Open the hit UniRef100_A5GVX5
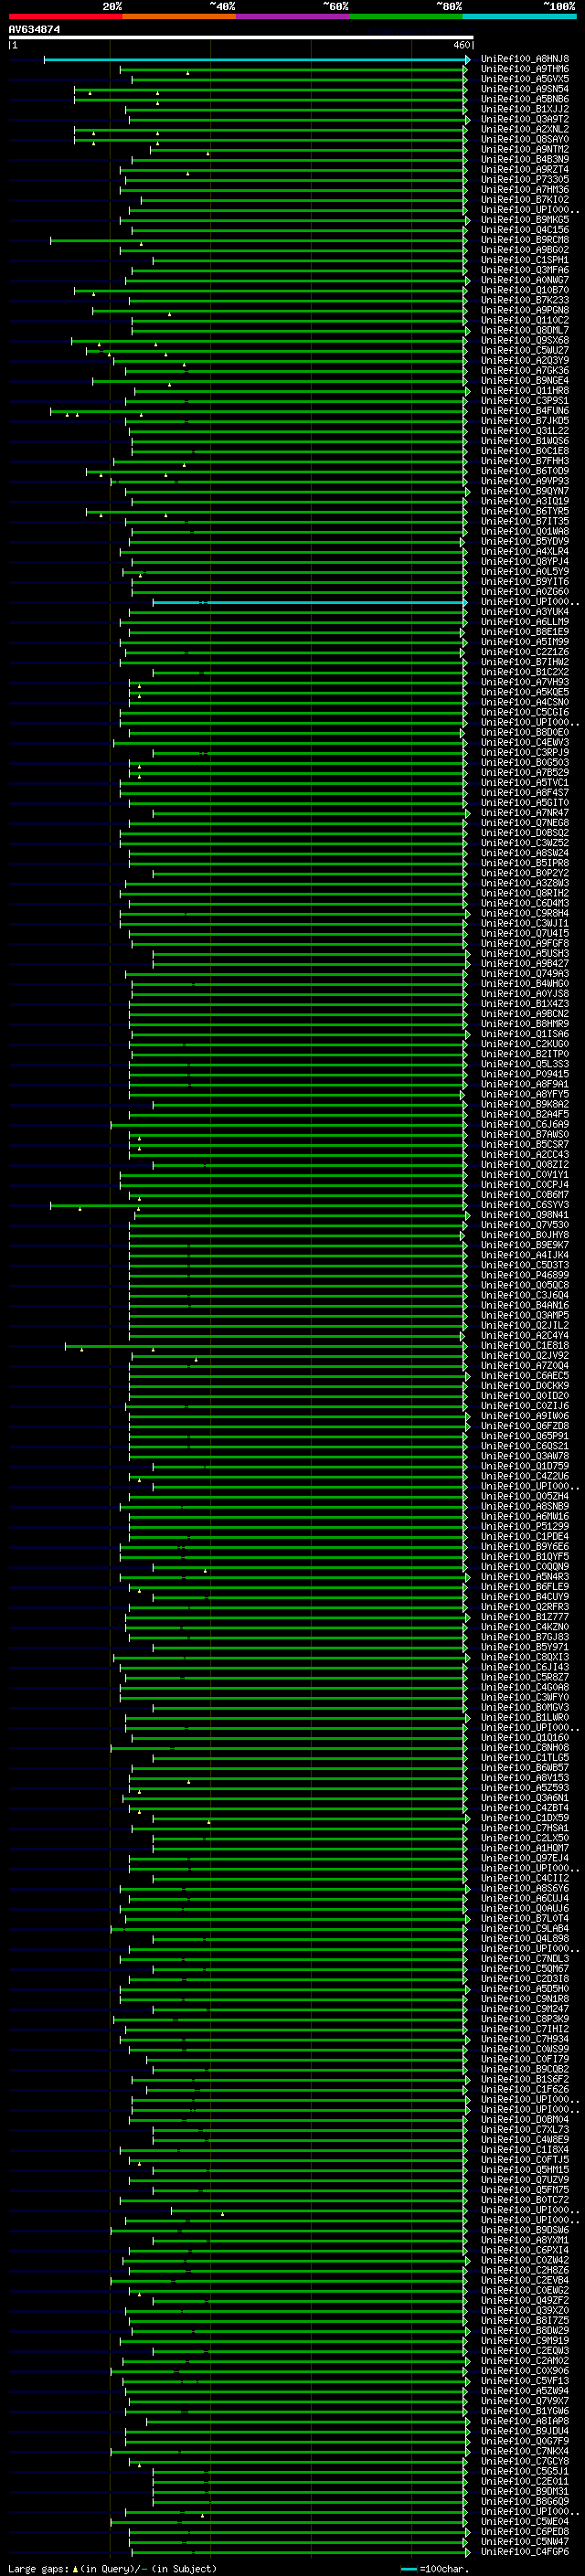 [x=525, y=79]
